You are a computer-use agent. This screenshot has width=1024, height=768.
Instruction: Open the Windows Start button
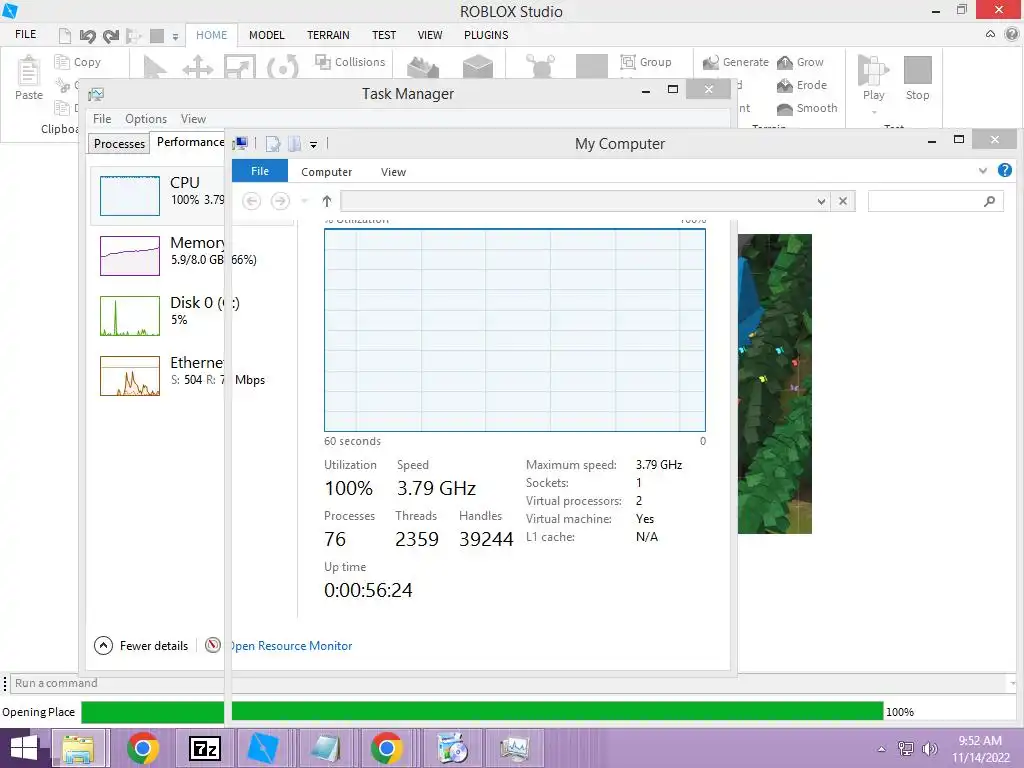tap(24, 748)
